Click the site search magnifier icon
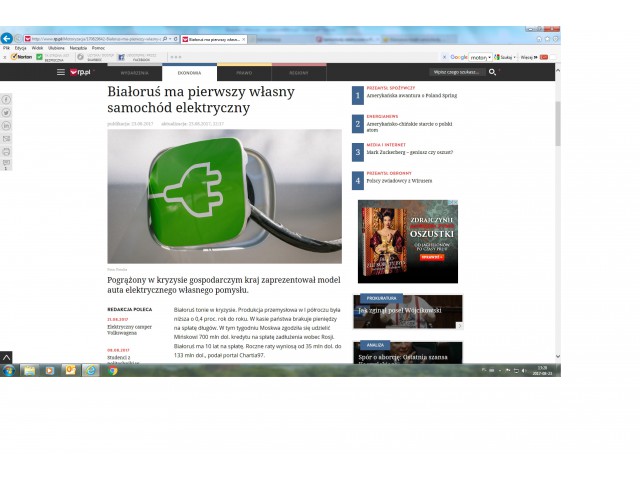The image size is (640, 480). click(492, 72)
